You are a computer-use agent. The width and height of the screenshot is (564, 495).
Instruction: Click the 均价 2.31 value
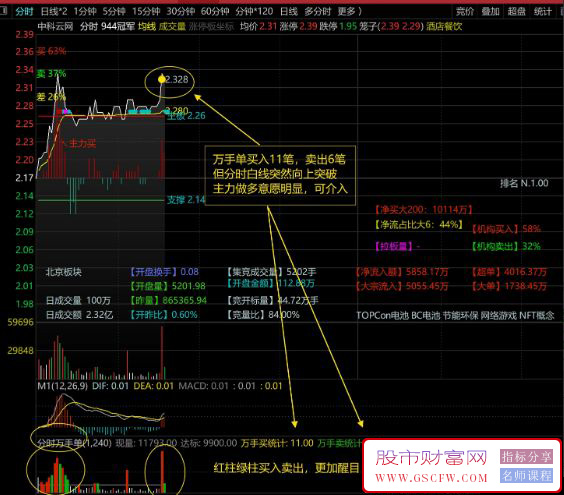pyautogui.click(x=258, y=26)
